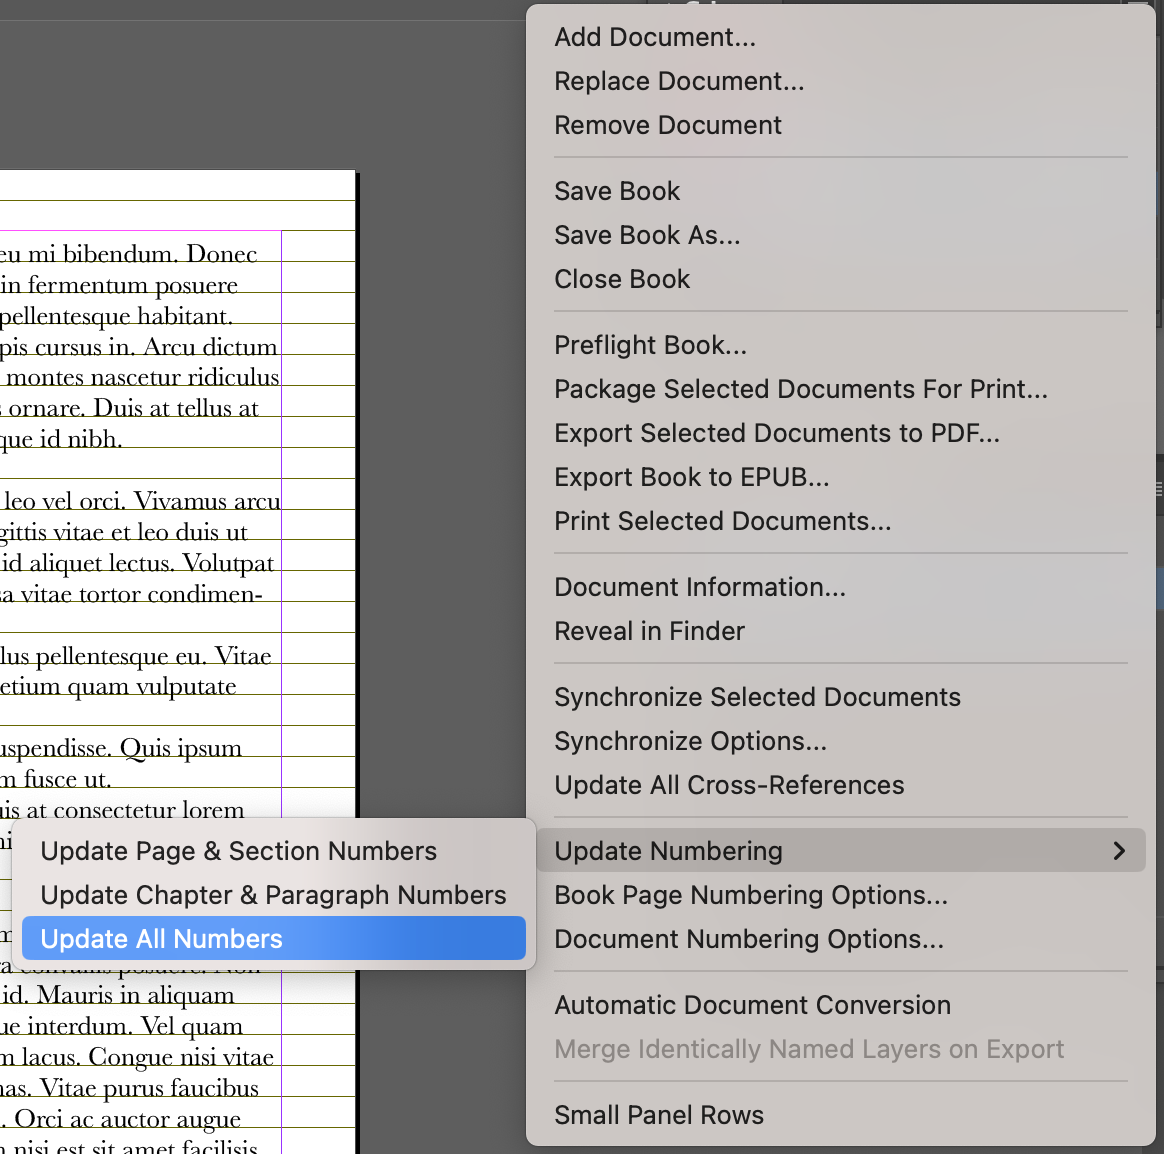Open Save Book As dialog
Screen dimensions: 1164x1154
647,235
